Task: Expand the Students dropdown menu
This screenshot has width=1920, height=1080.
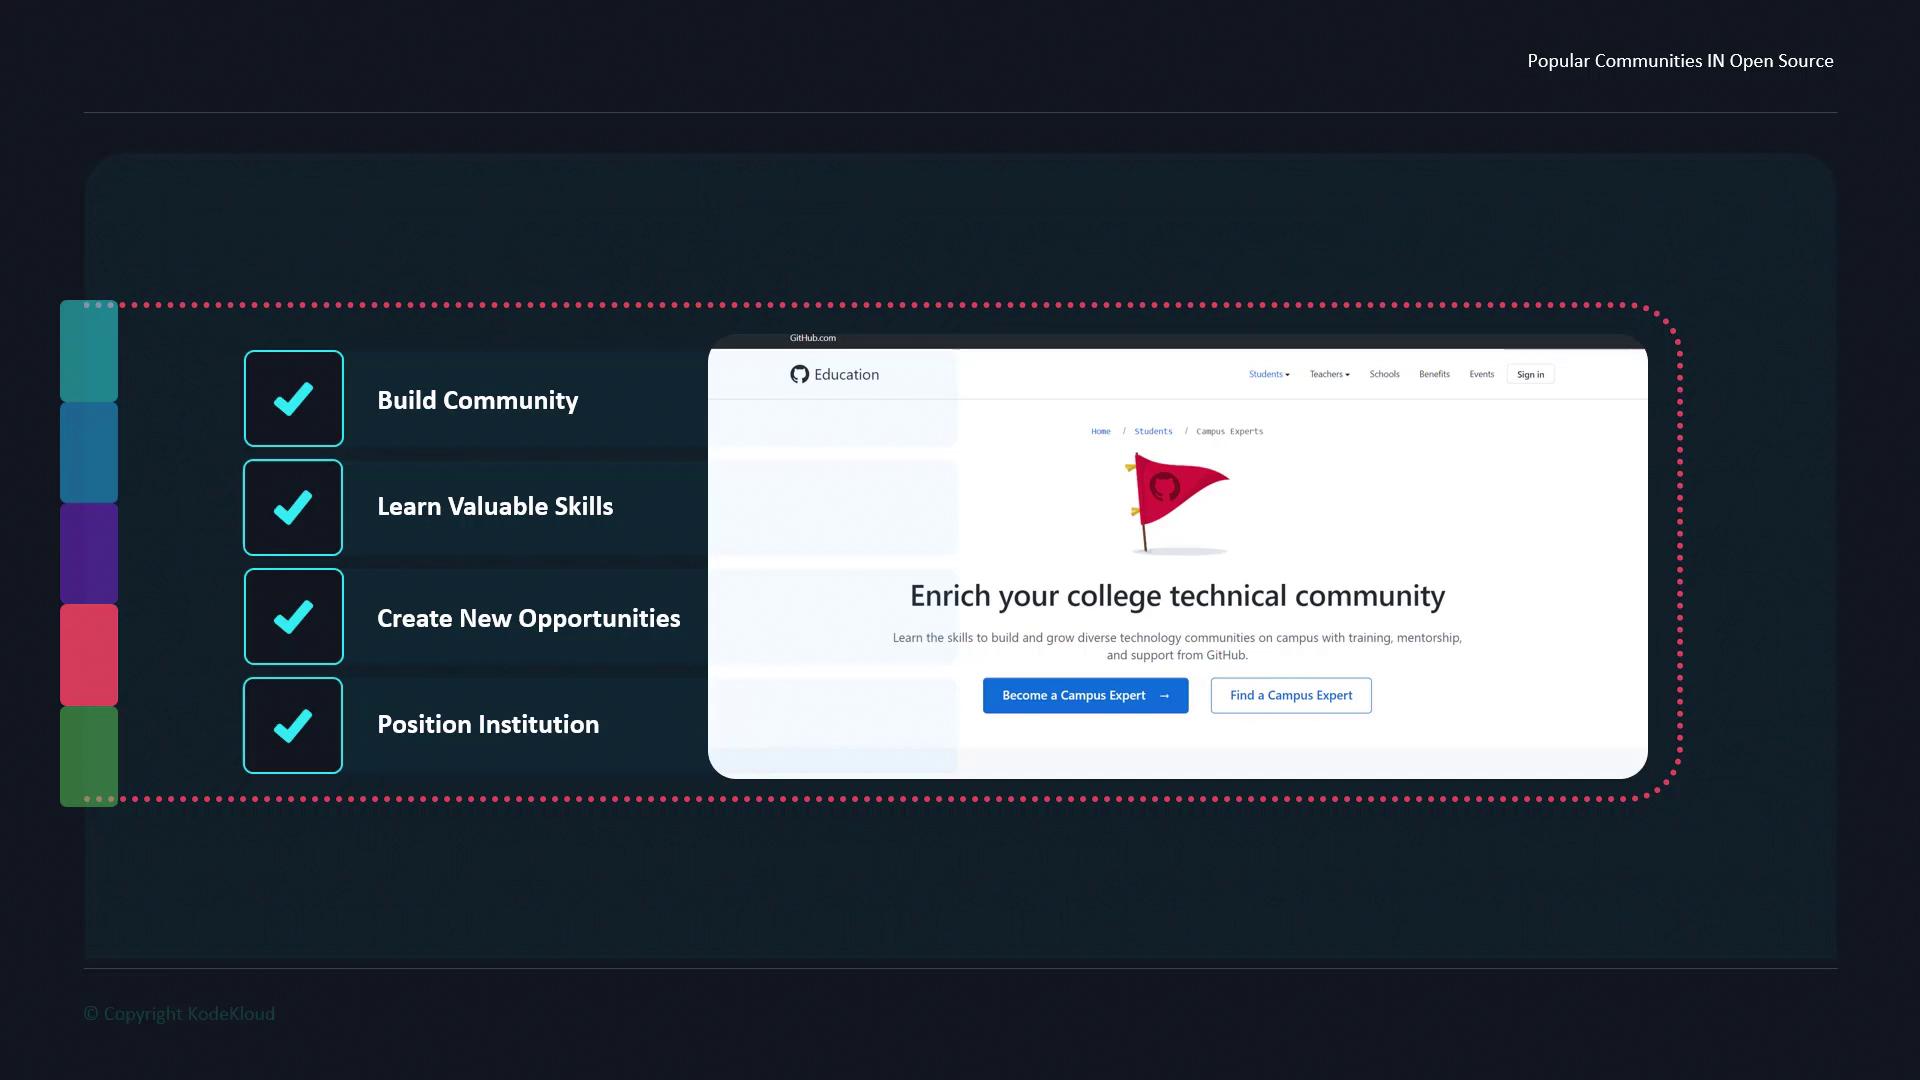Action: point(1269,374)
